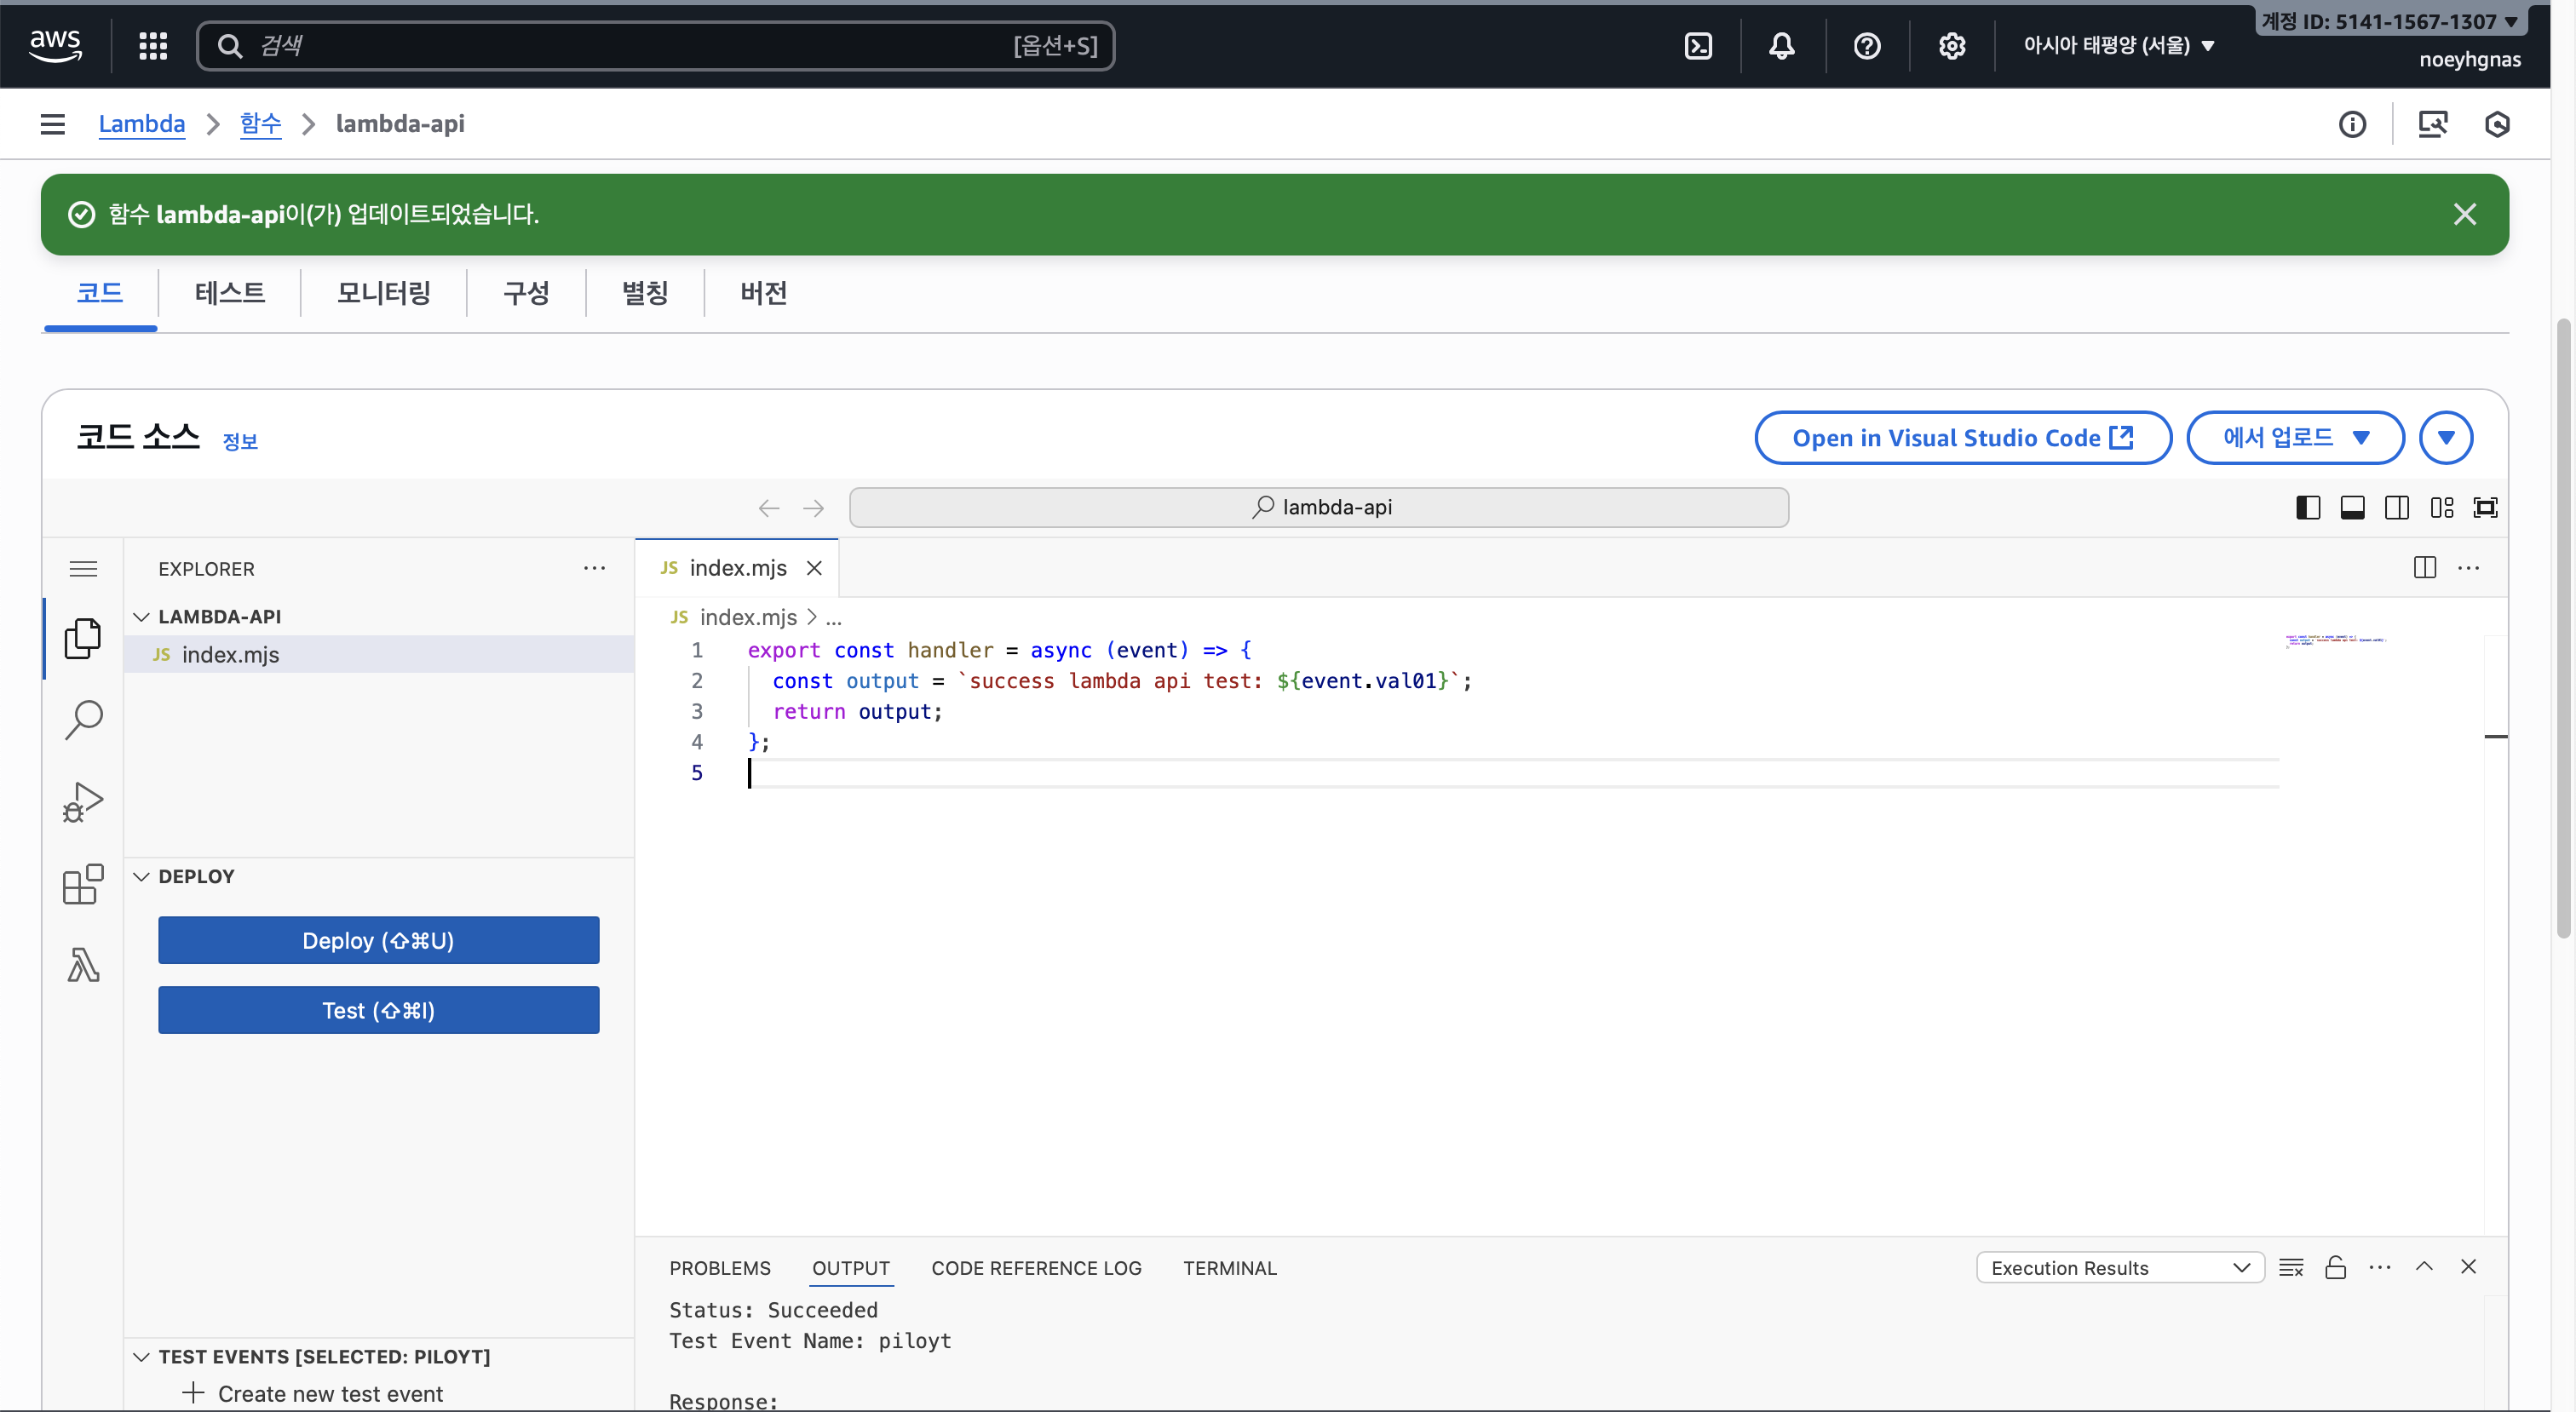Open the Execution Results dropdown

tap(2119, 1267)
